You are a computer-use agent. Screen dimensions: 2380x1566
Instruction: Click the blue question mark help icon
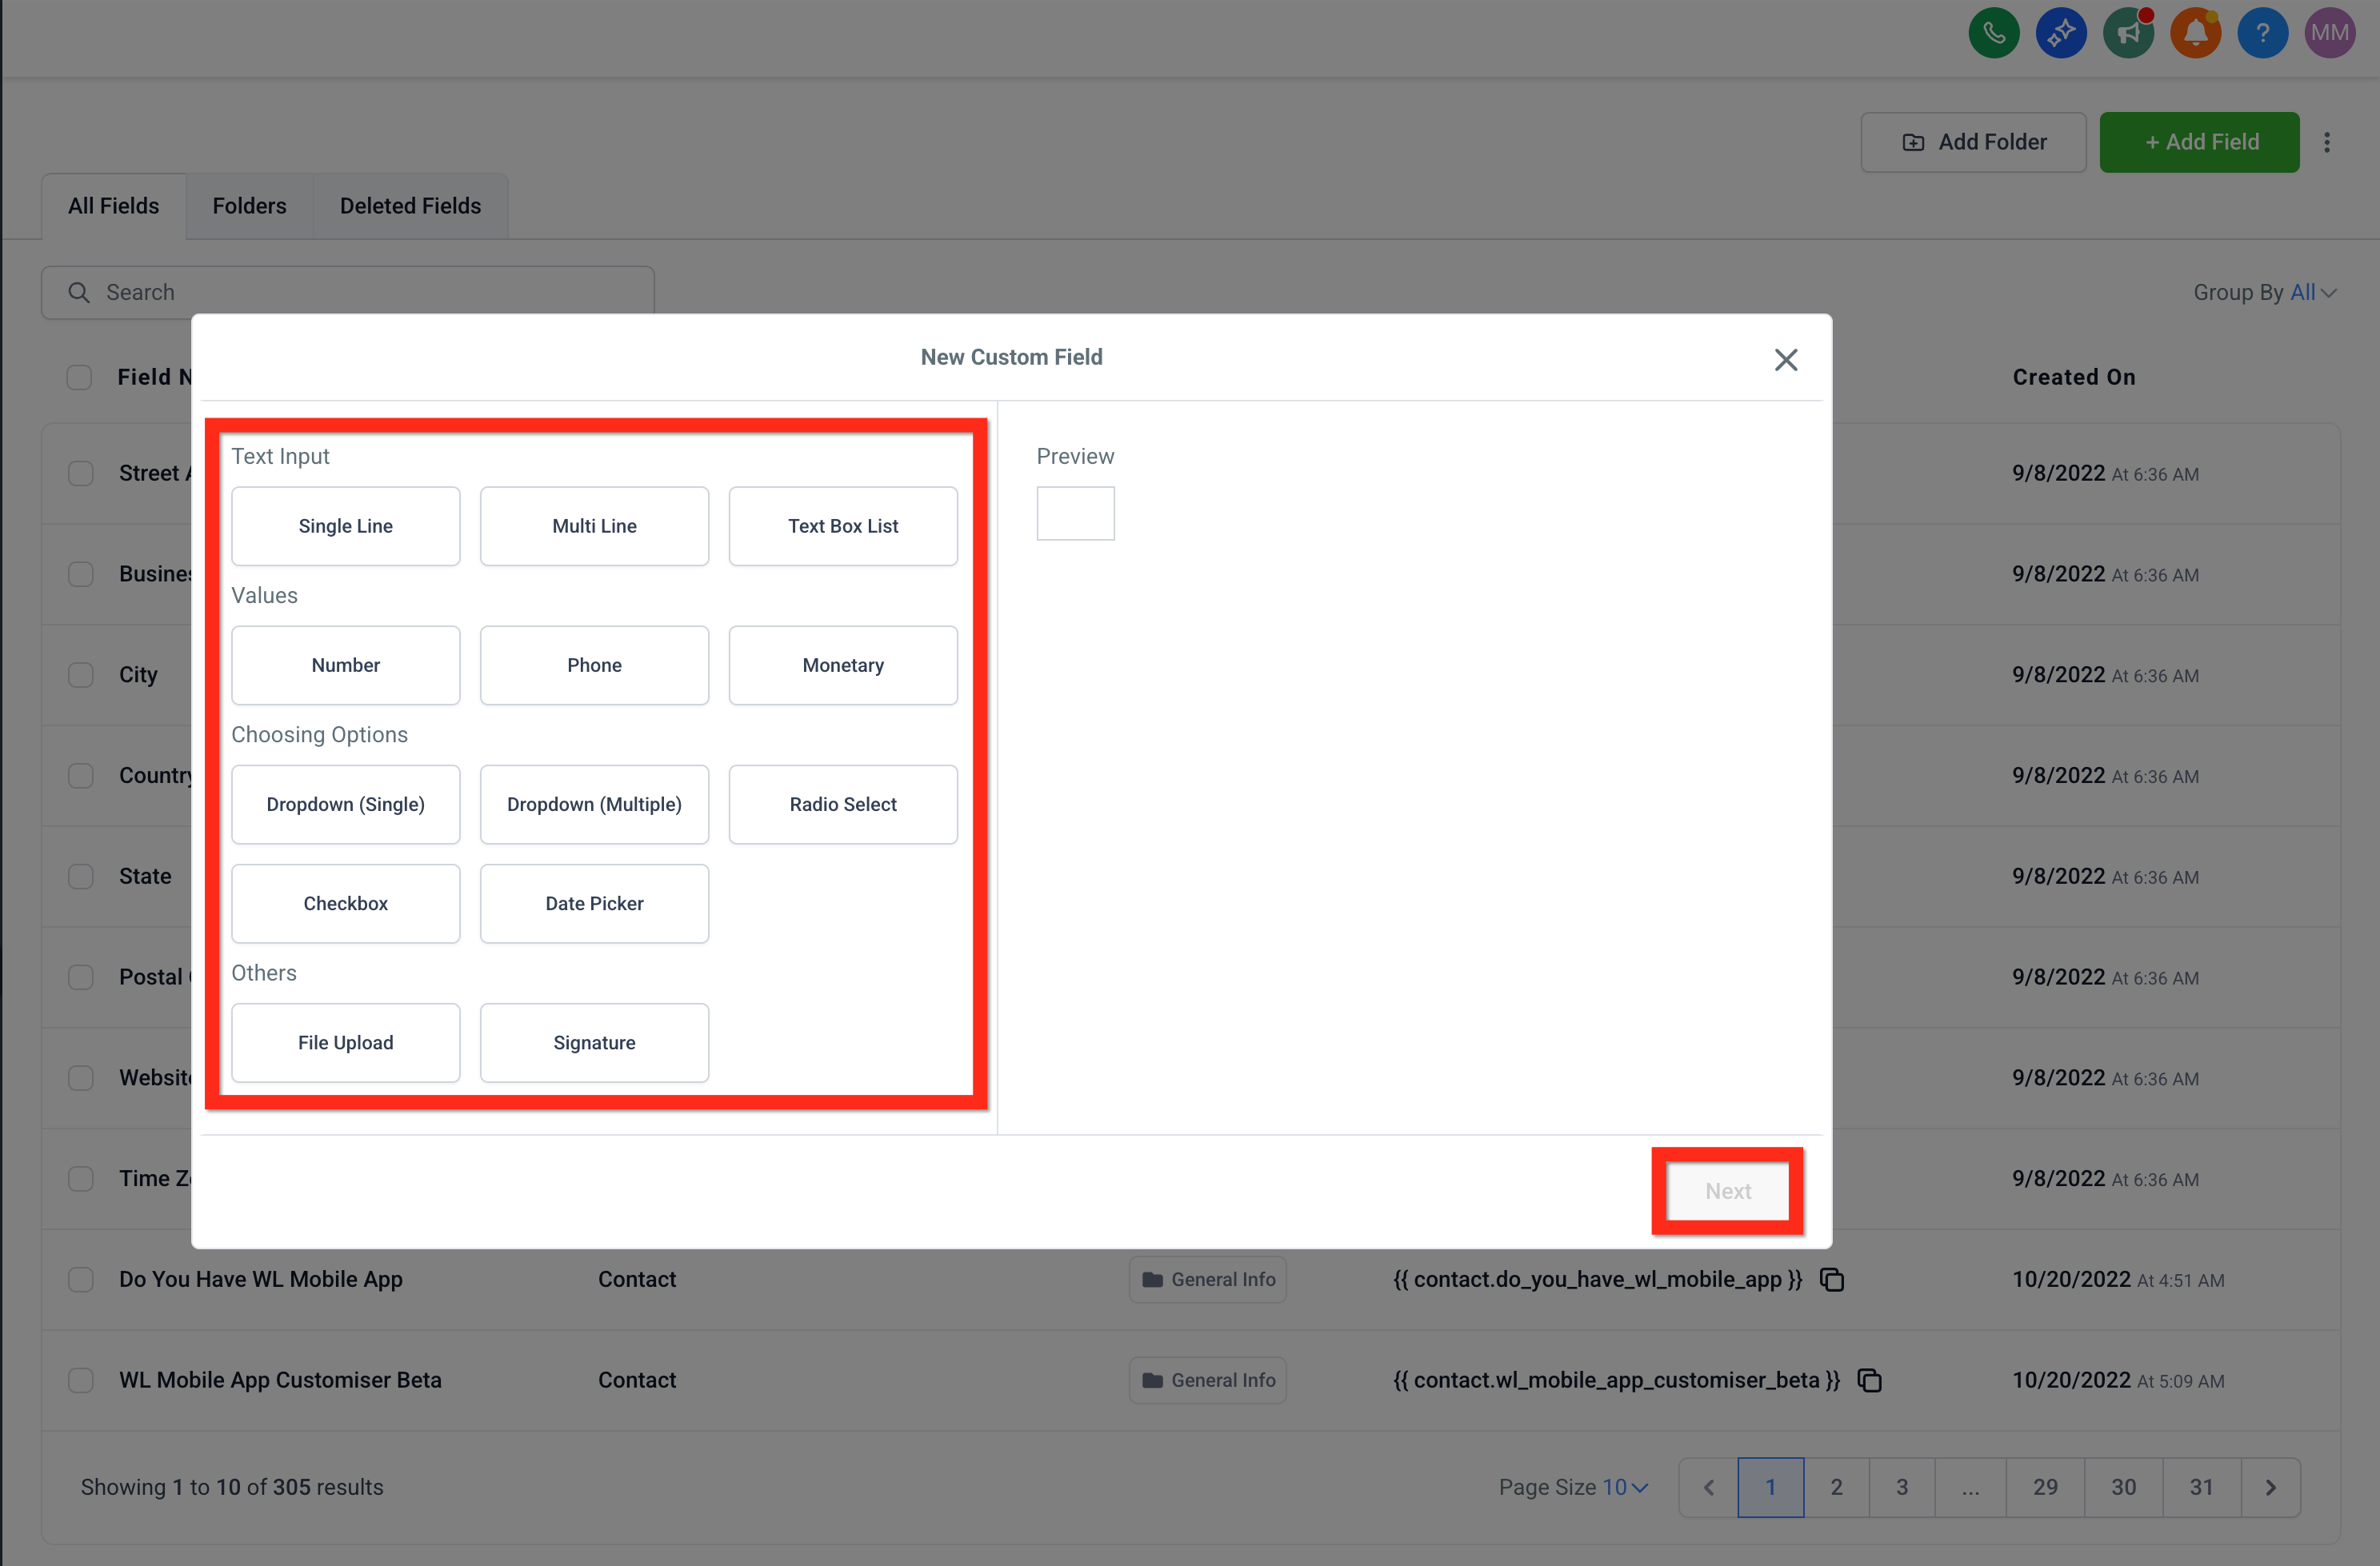2262,33
